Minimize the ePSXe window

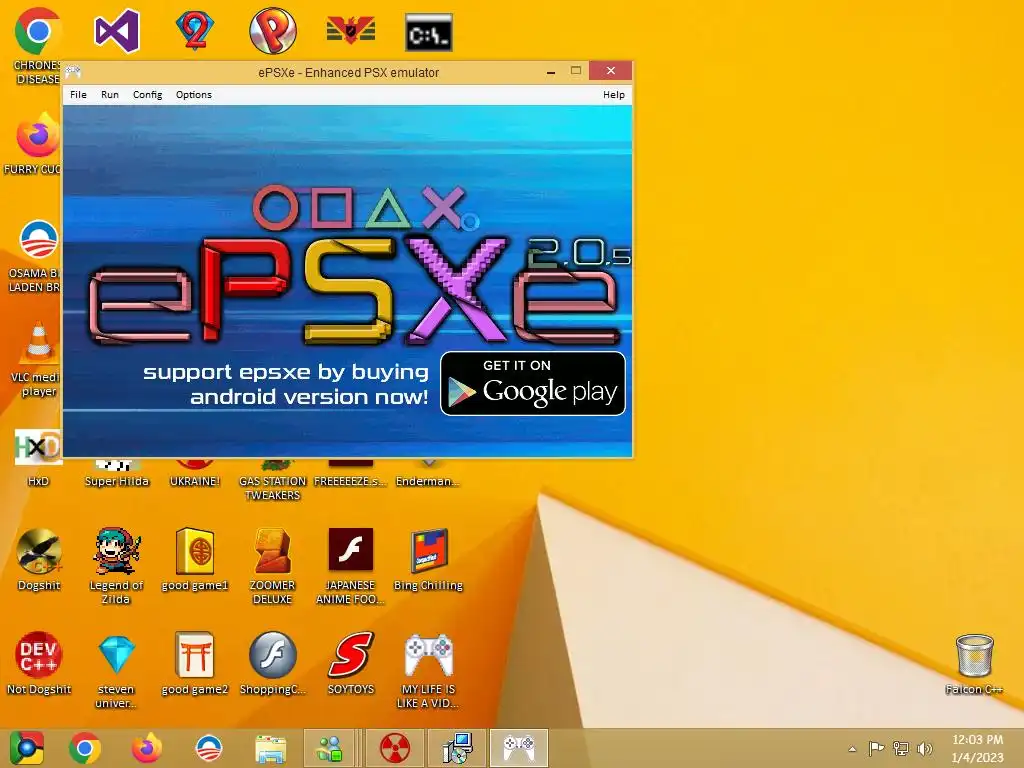(551, 71)
